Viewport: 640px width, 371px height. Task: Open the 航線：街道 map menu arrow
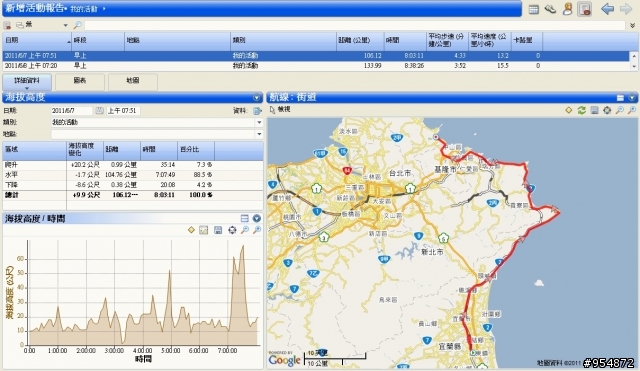pos(632,98)
